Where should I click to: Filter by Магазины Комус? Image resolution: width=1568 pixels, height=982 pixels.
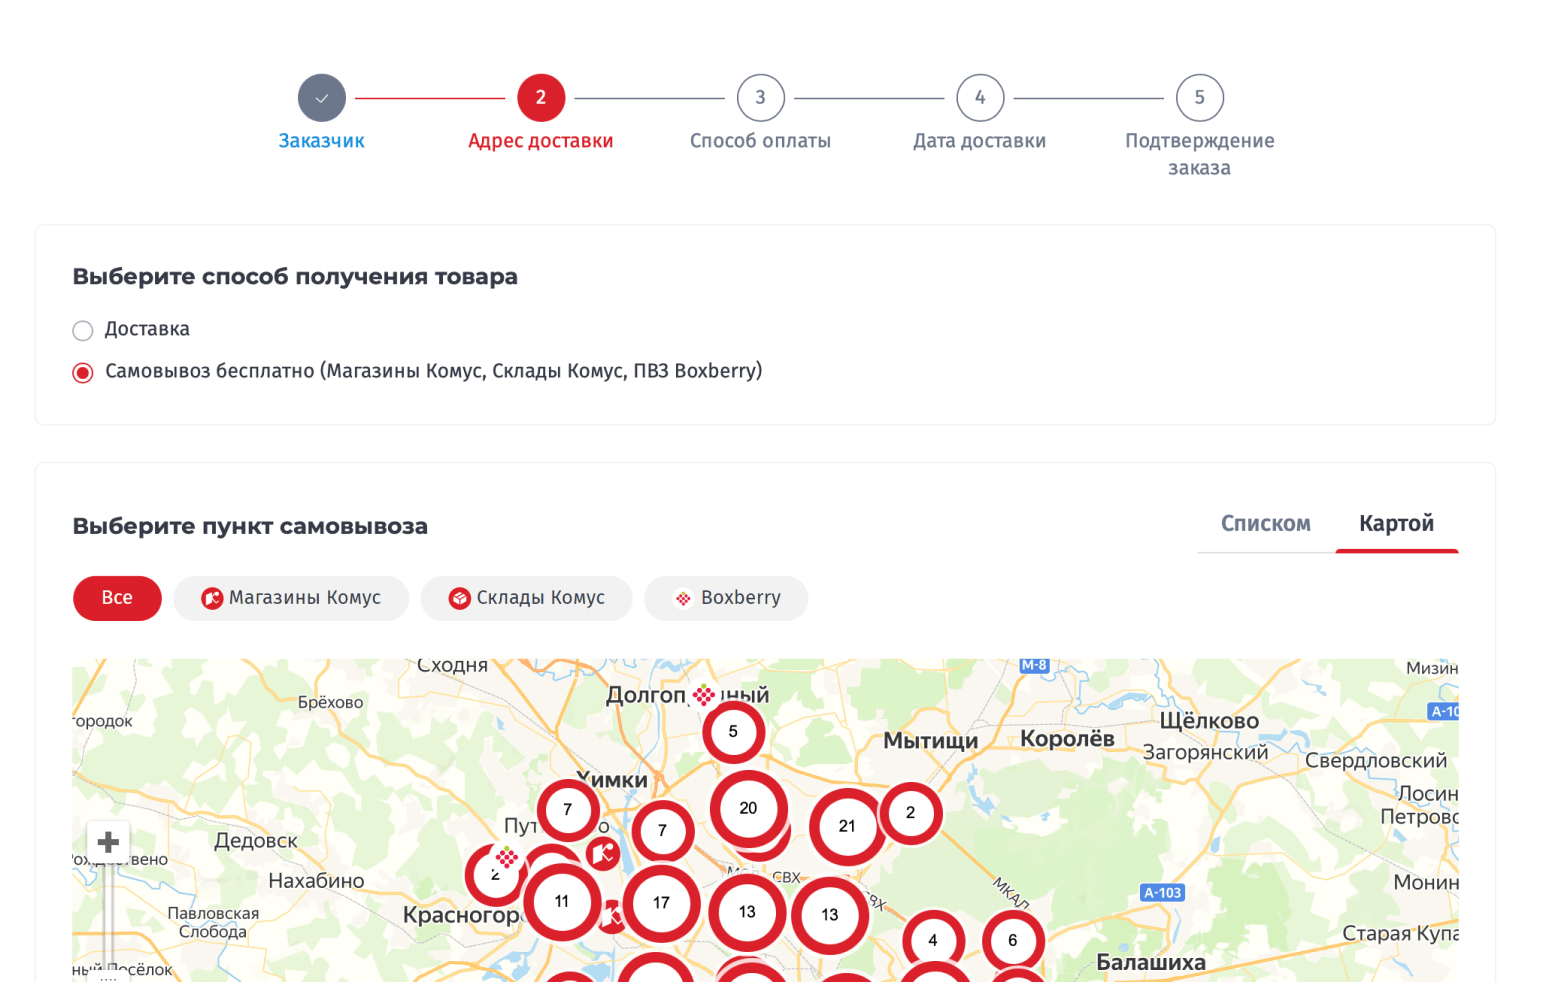click(291, 598)
